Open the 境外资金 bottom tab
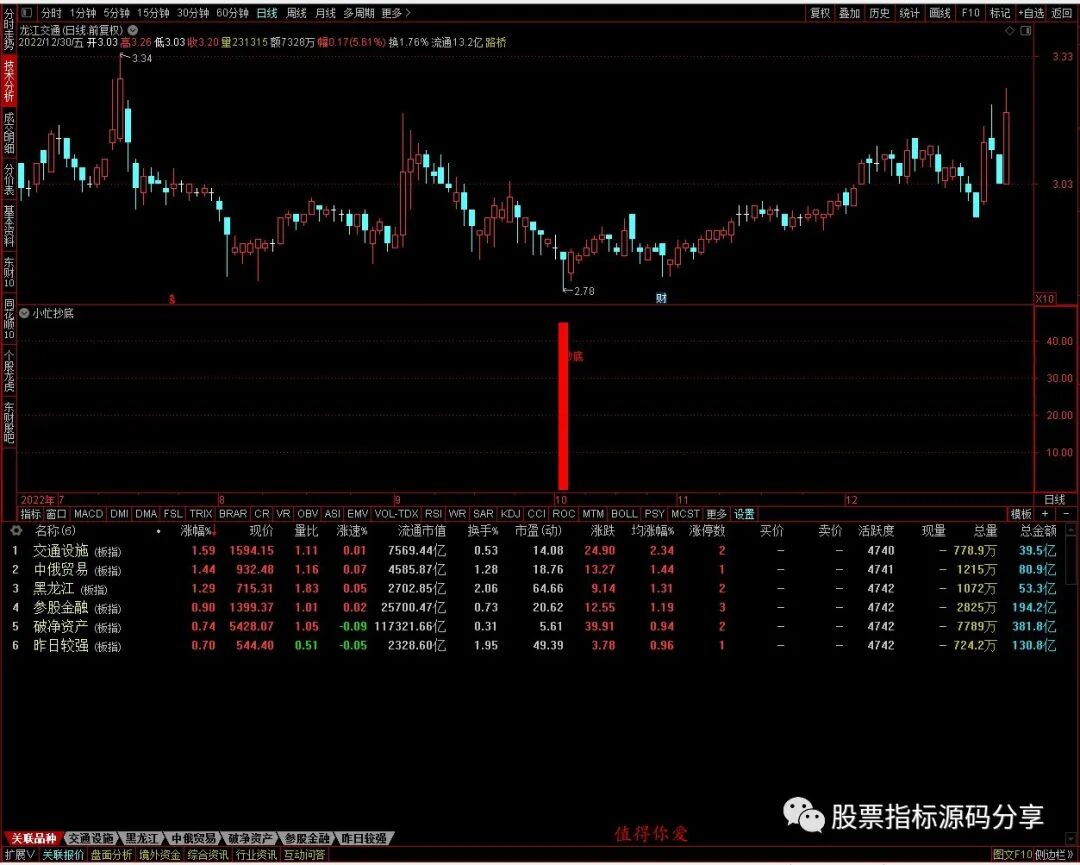The width and height of the screenshot is (1080, 865). (x=159, y=855)
